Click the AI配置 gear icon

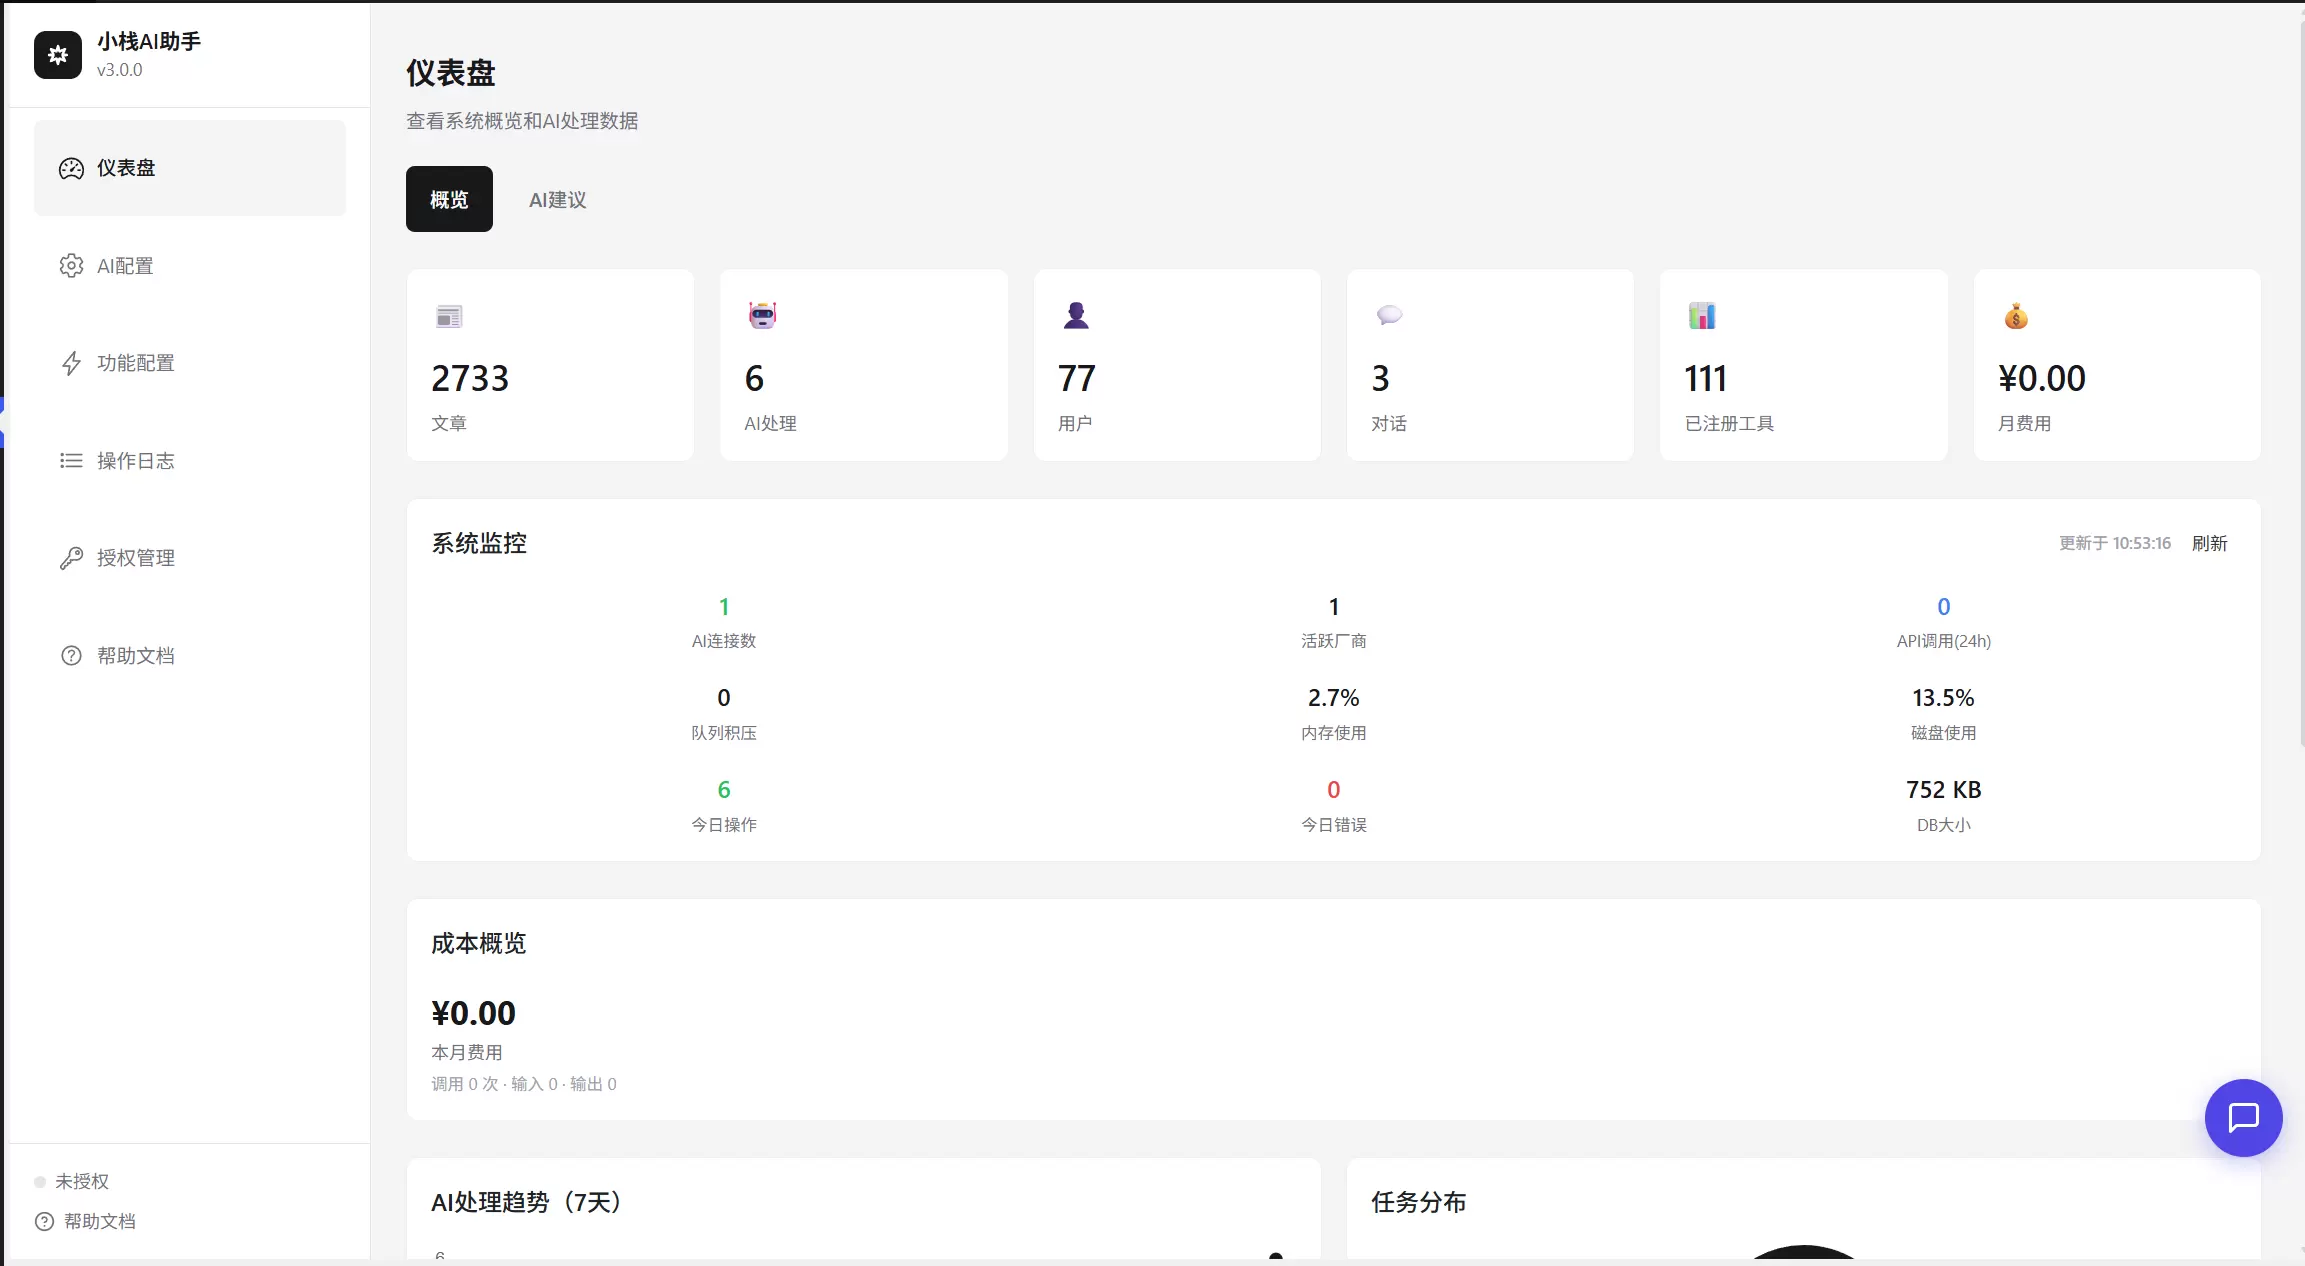pos(71,266)
